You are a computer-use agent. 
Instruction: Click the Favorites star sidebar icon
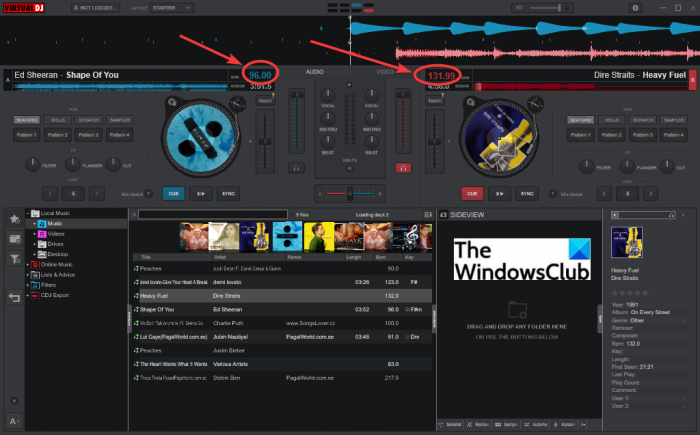pyautogui.click(x=14, y=219)
